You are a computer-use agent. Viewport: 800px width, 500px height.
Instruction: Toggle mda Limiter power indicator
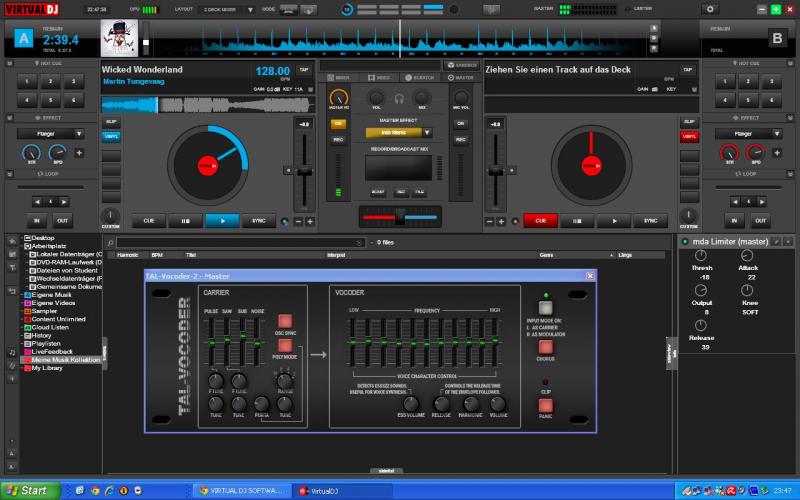[x=685, y=241]
